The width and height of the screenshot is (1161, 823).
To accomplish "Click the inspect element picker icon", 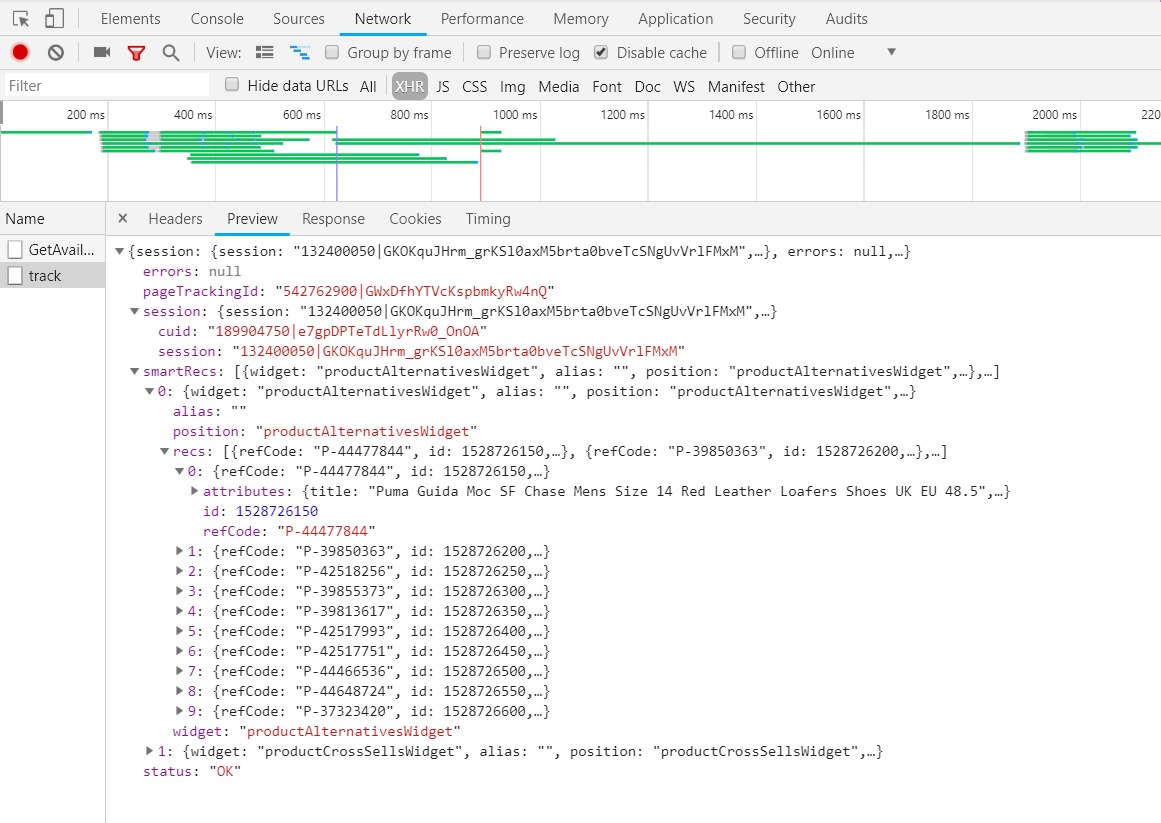I will [21, 19].
